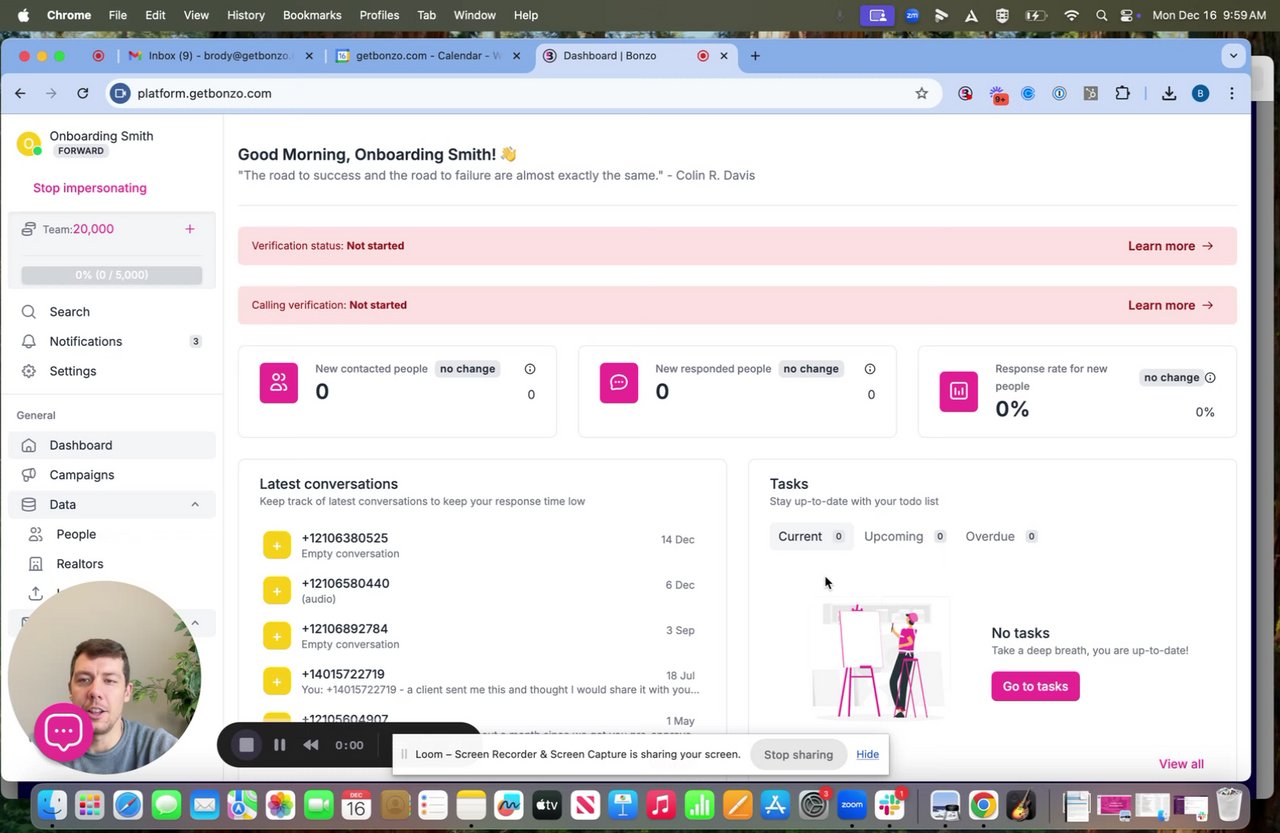Click Hide link in Loom sharing bar

point(867,754)
